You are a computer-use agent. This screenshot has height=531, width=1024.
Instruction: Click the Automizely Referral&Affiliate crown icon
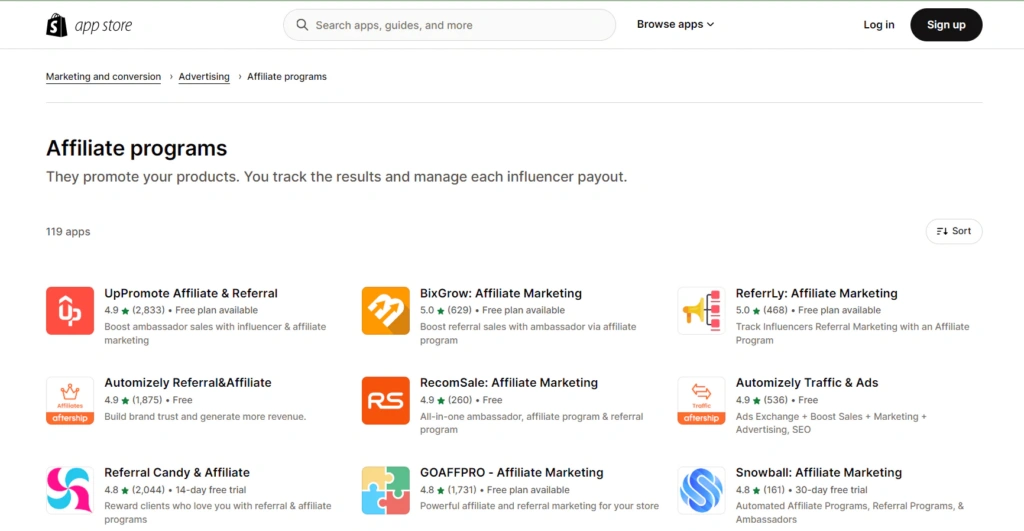pos(70,400)
